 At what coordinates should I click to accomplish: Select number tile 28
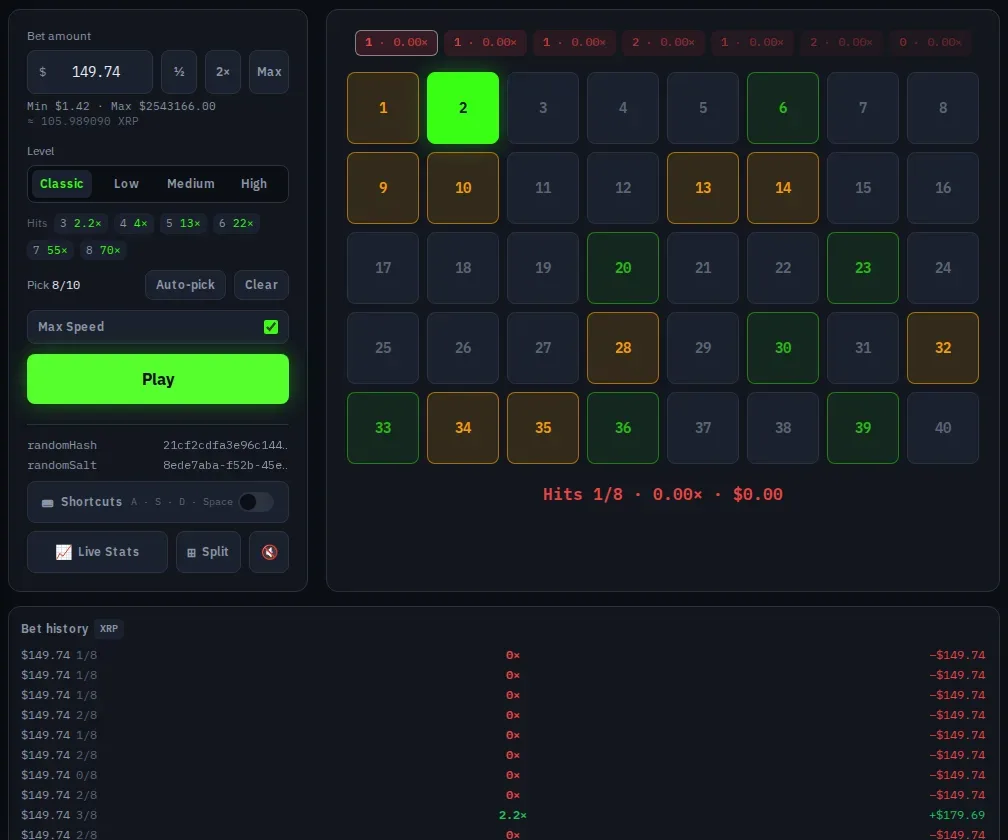(623, 348)
